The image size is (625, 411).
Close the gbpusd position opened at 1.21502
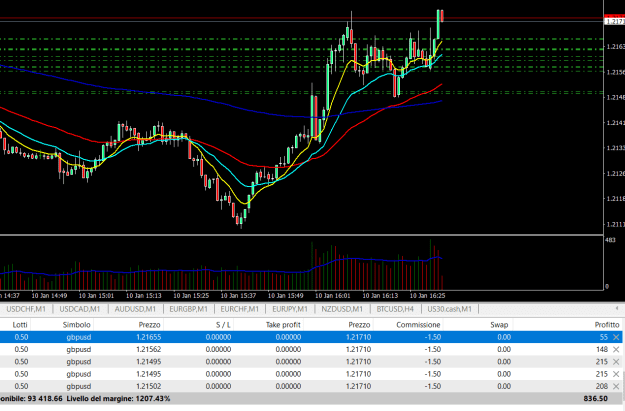pos(616,386)
